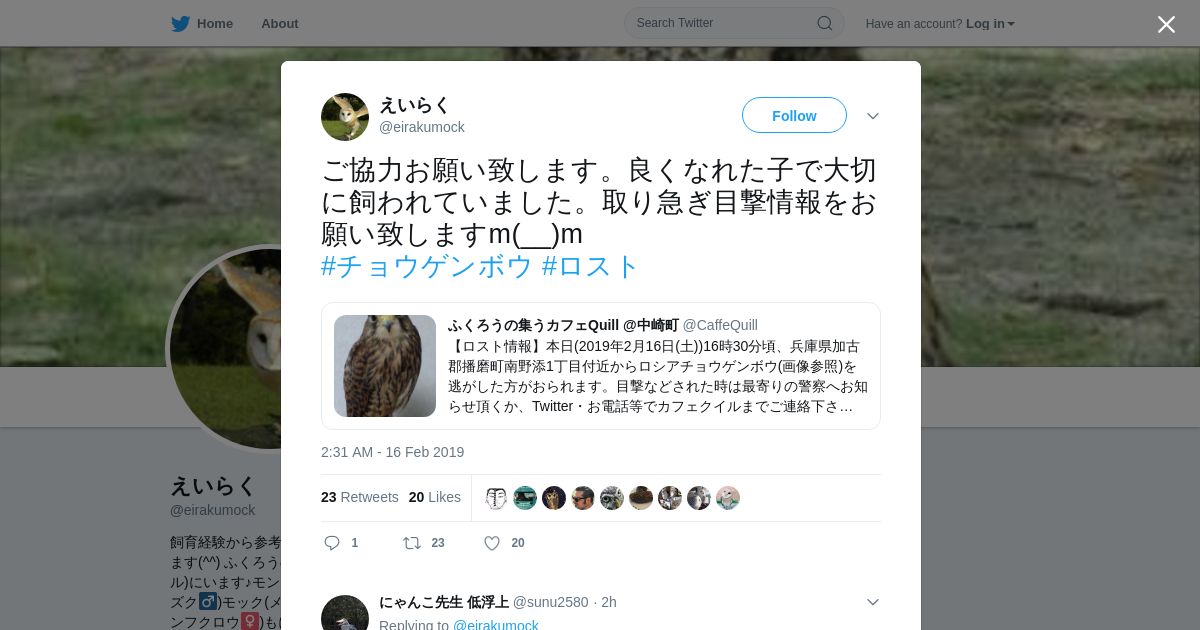1200x630 pixels.
Task: Open the #チョウゲンボウ hashtag link
Action: click(x=427, y=266)
